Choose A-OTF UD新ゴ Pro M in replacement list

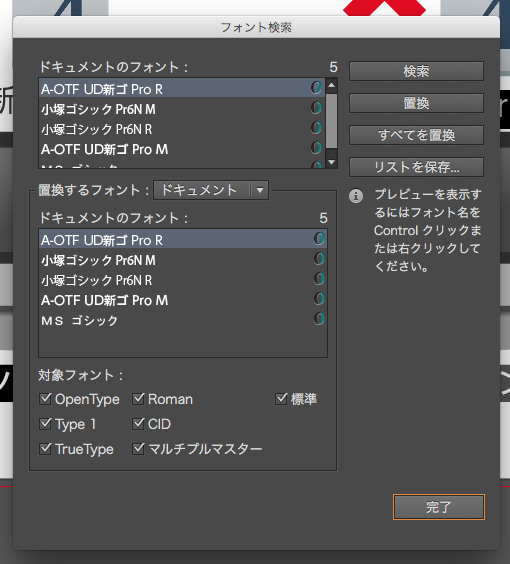[x=183, y=300]
